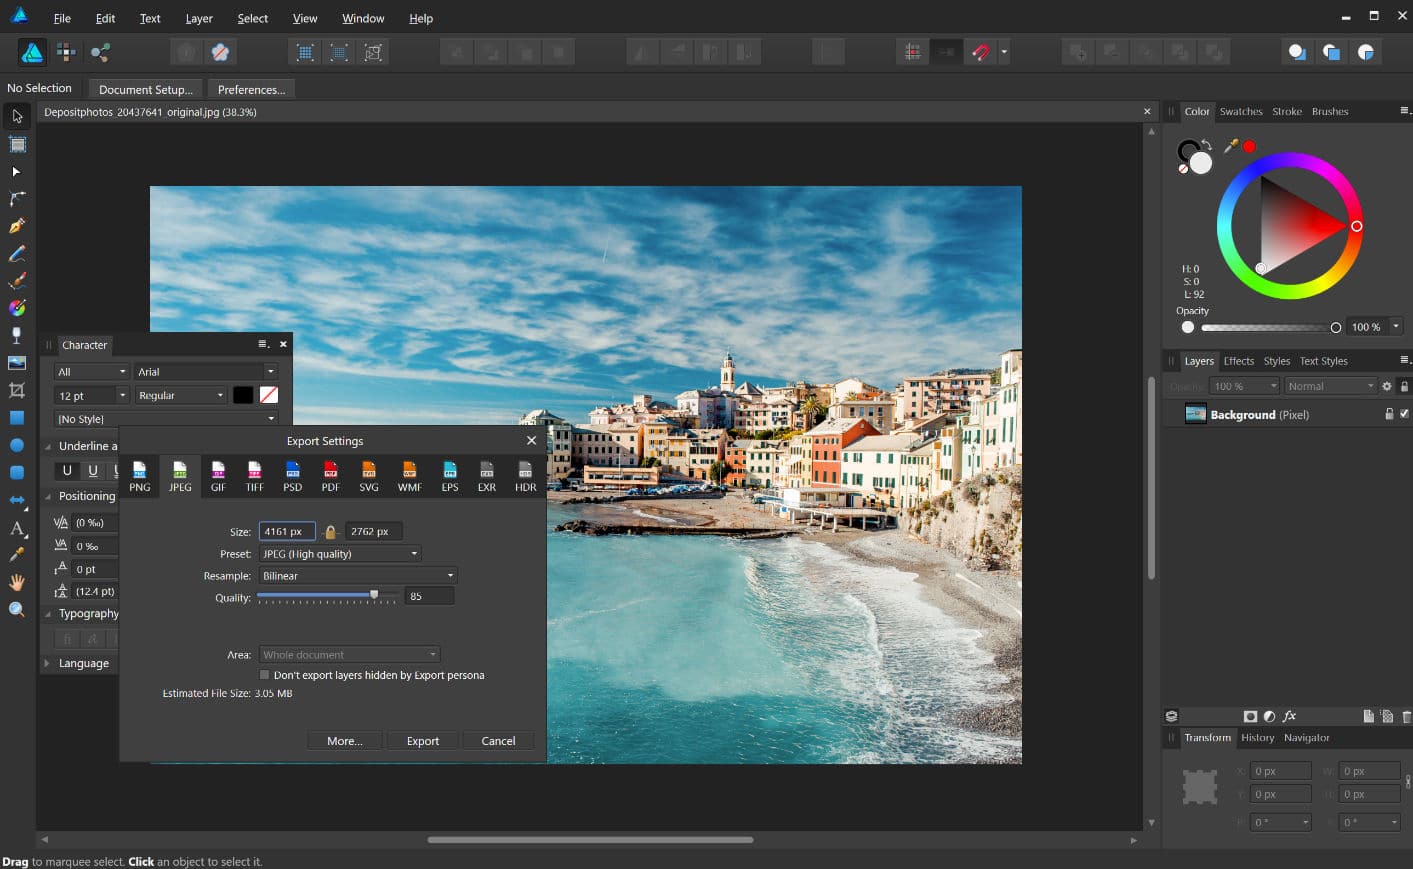The width and height of the screenshot is (1413, 869).
Task: Switch export format to TIFF
Action: click(254, 475)
